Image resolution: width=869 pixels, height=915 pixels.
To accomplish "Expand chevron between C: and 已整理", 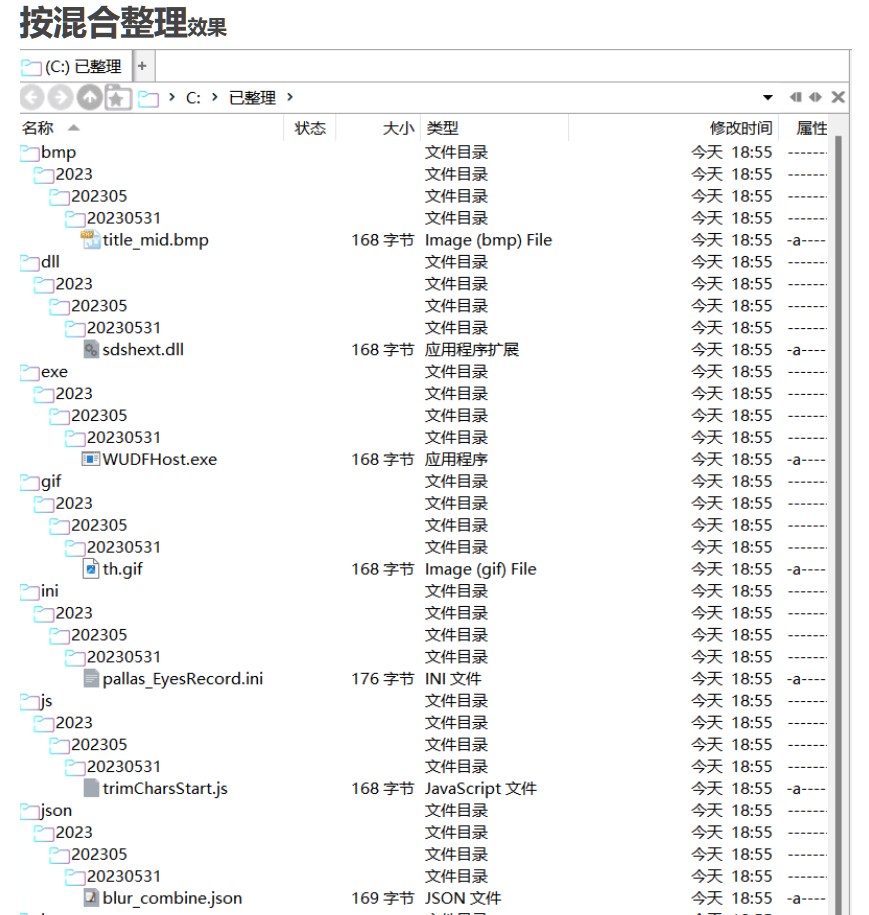I will [x=215, y=97].
